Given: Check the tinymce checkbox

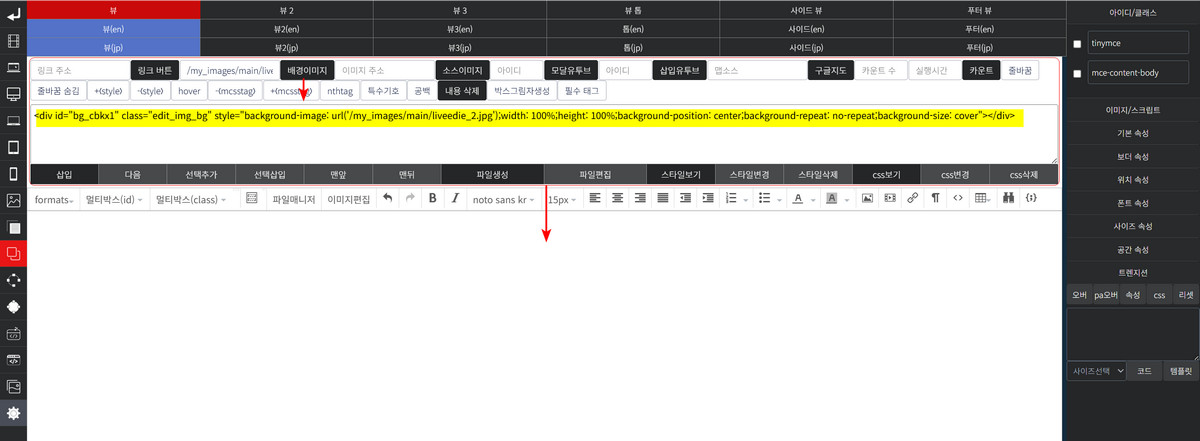Looking at the screenshot, I should (x=1076, y=45).
